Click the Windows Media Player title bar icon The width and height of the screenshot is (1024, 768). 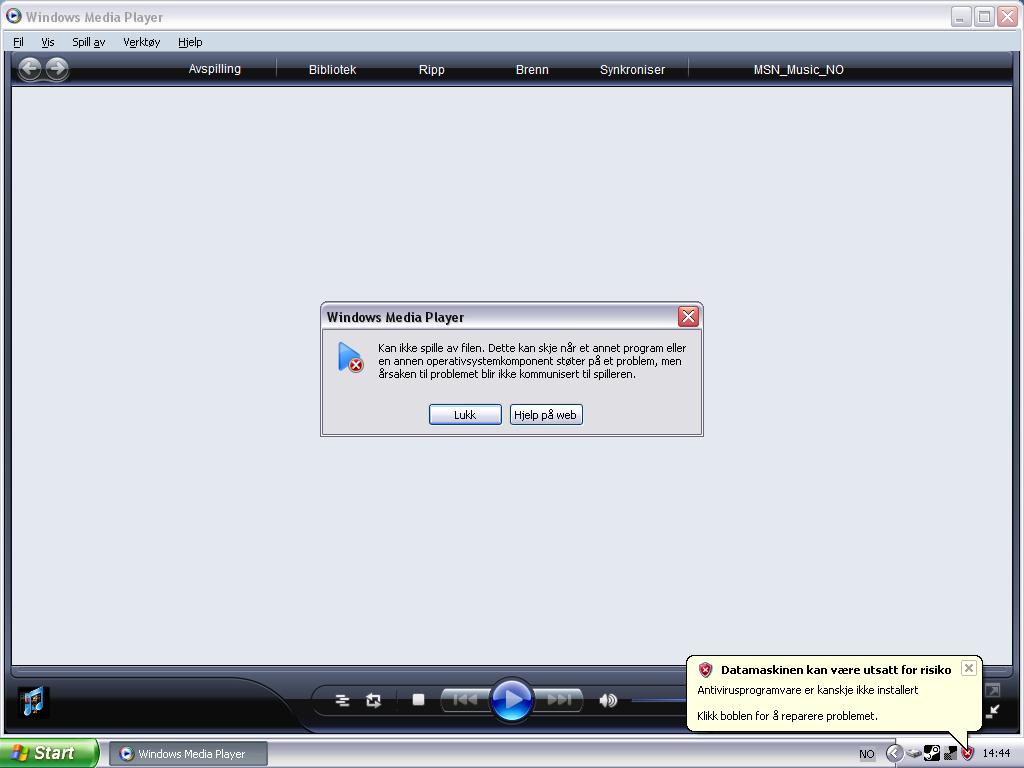point(13,16)
